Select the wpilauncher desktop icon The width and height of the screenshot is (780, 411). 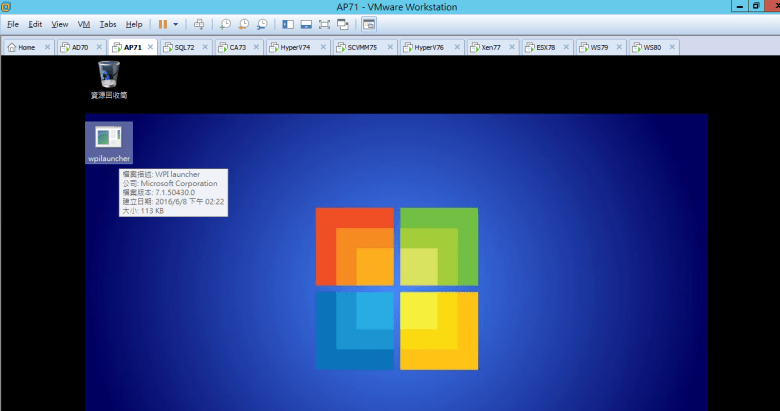point(108,142)
